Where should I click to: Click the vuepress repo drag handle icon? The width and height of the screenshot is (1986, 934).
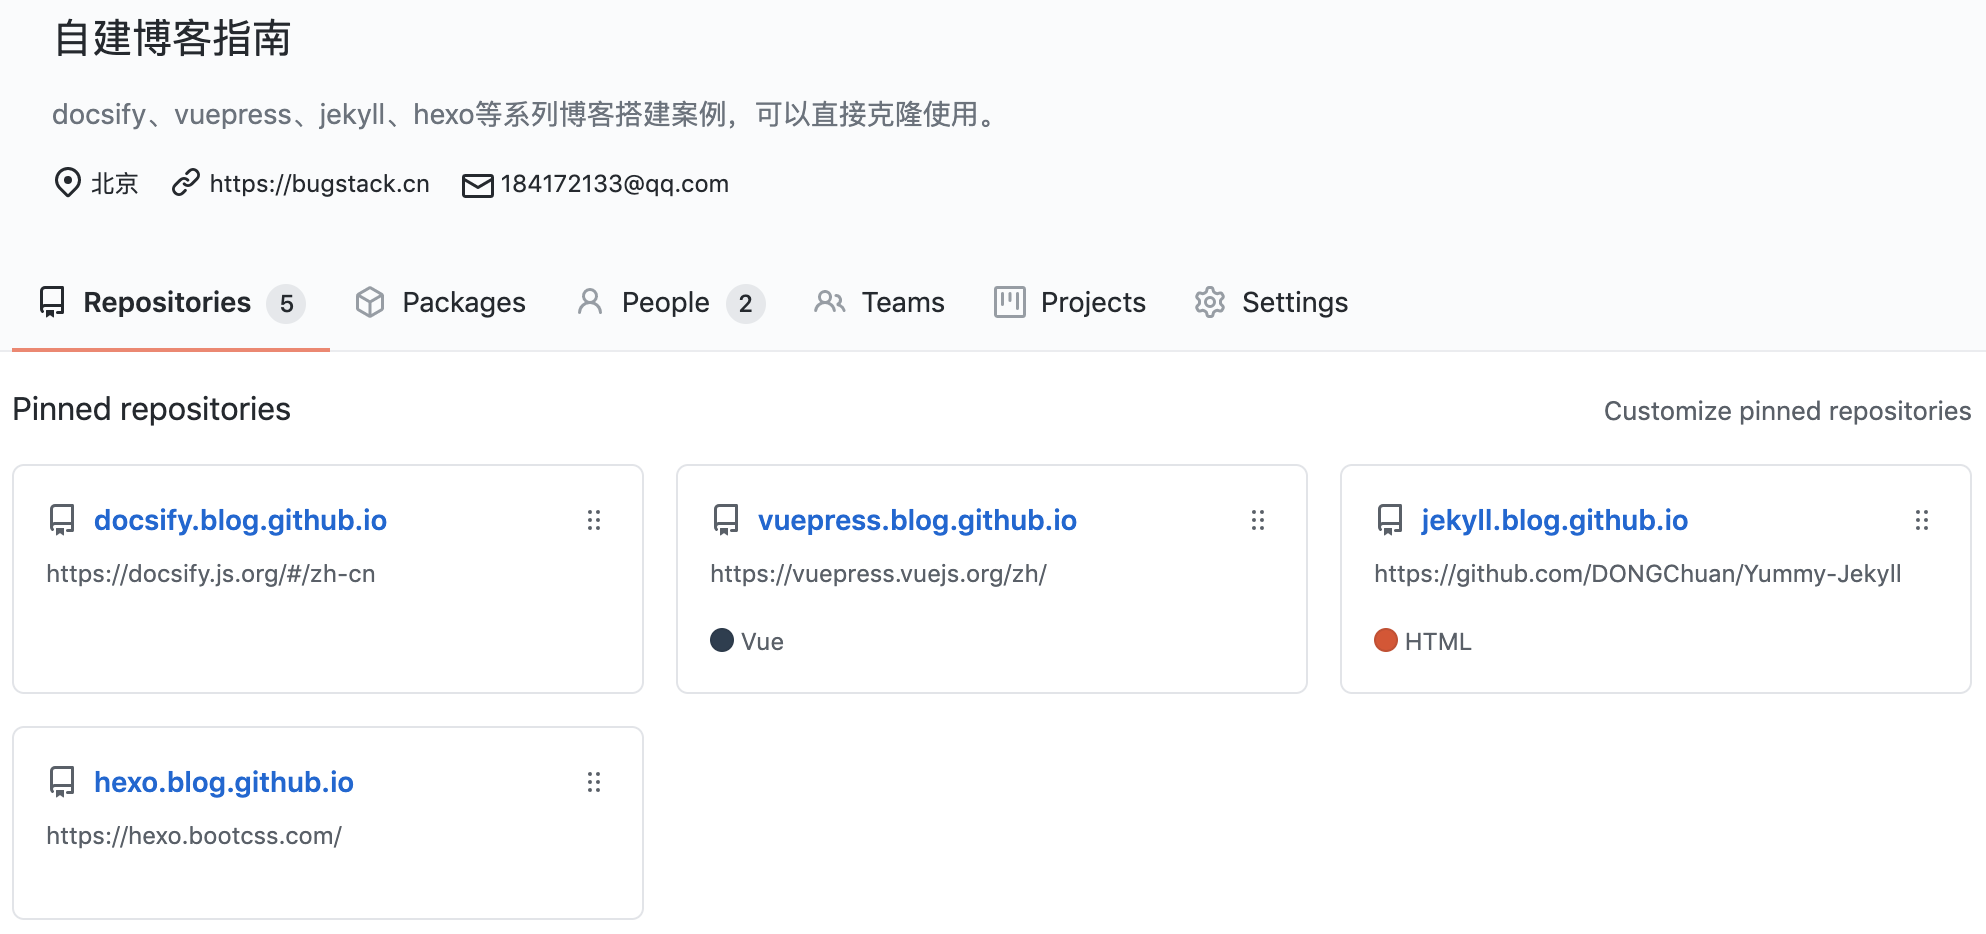[x=1258, y=520]
